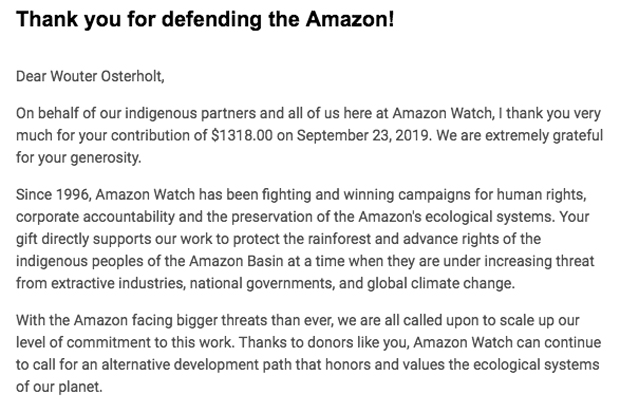Click the heading "Thank you for defending the Amazon!"

pos(204,19)
